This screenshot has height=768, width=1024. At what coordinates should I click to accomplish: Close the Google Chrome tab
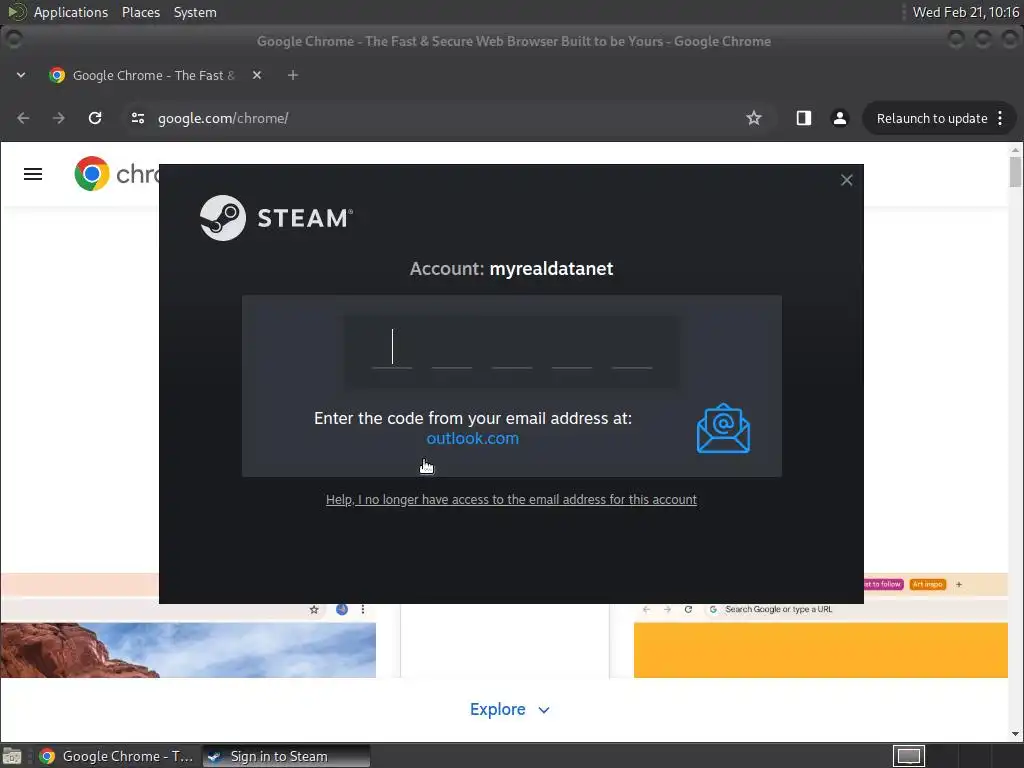coord(257,75)
